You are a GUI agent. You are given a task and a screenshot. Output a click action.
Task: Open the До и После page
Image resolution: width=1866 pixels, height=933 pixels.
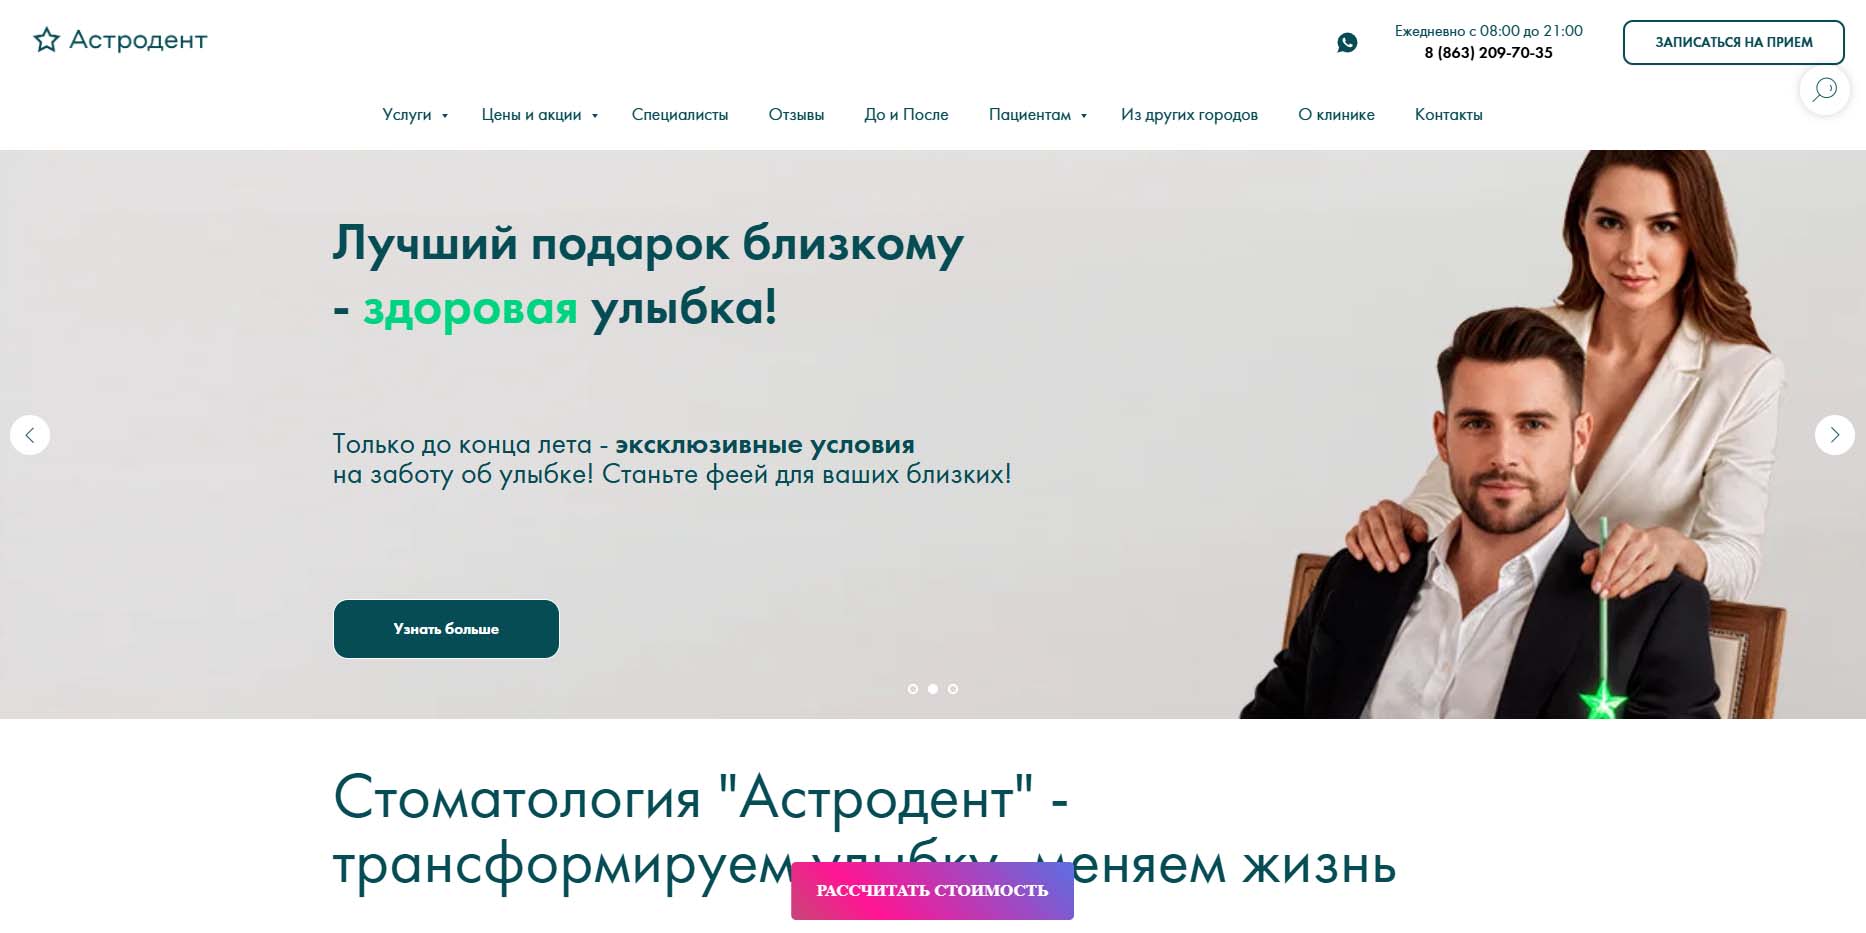click(906, 115)
